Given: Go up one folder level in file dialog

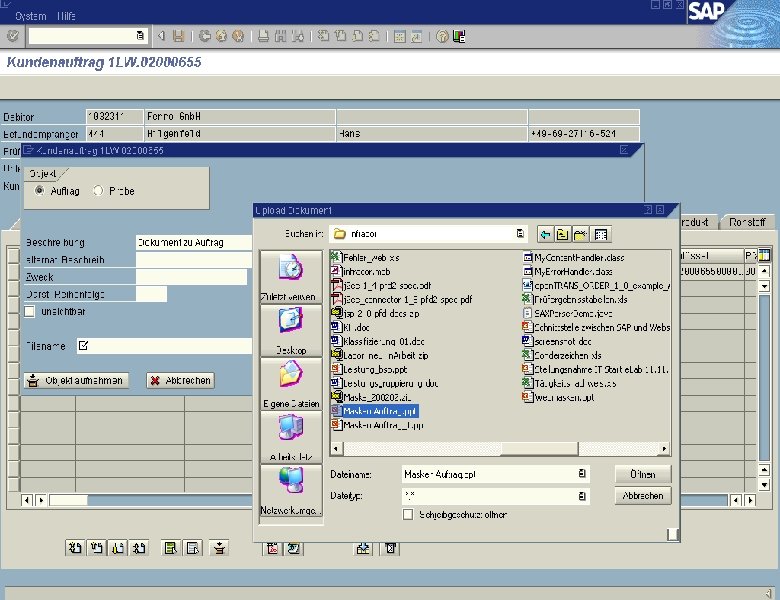Looking at the screenshot, I should click(x=562, y=234).
